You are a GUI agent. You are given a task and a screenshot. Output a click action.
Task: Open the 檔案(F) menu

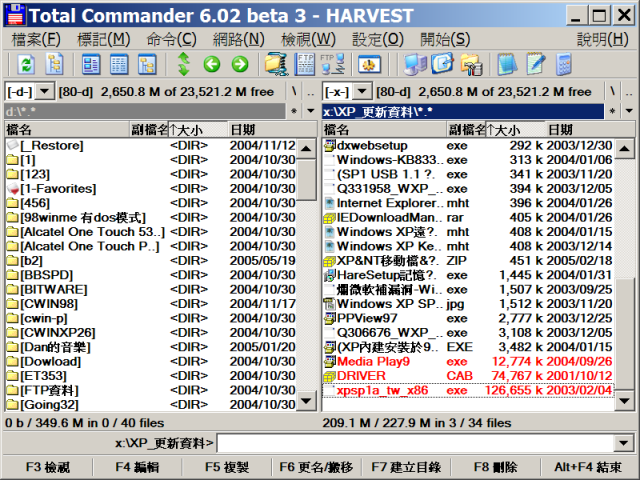click(36, 40)
